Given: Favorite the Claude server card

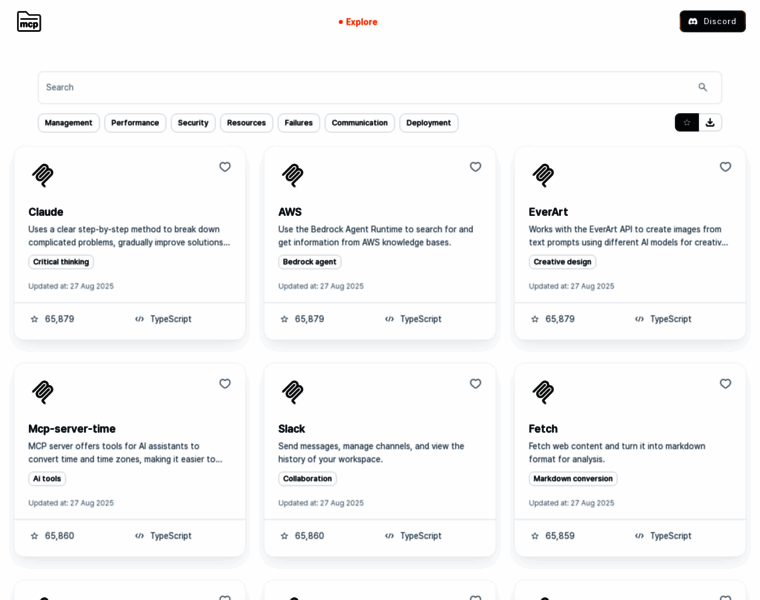Looking at the screenshot, I should [x=225, y=167].
